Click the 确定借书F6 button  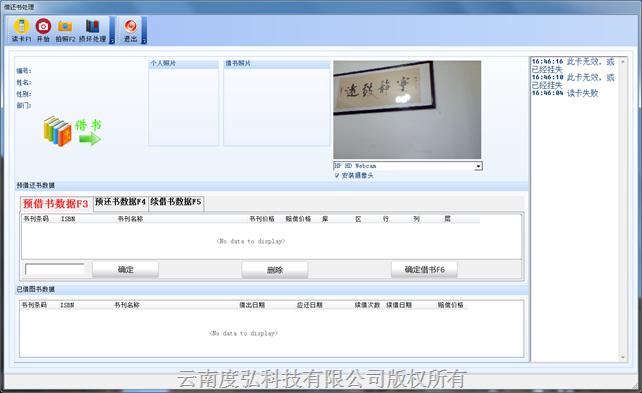[424, 270]
